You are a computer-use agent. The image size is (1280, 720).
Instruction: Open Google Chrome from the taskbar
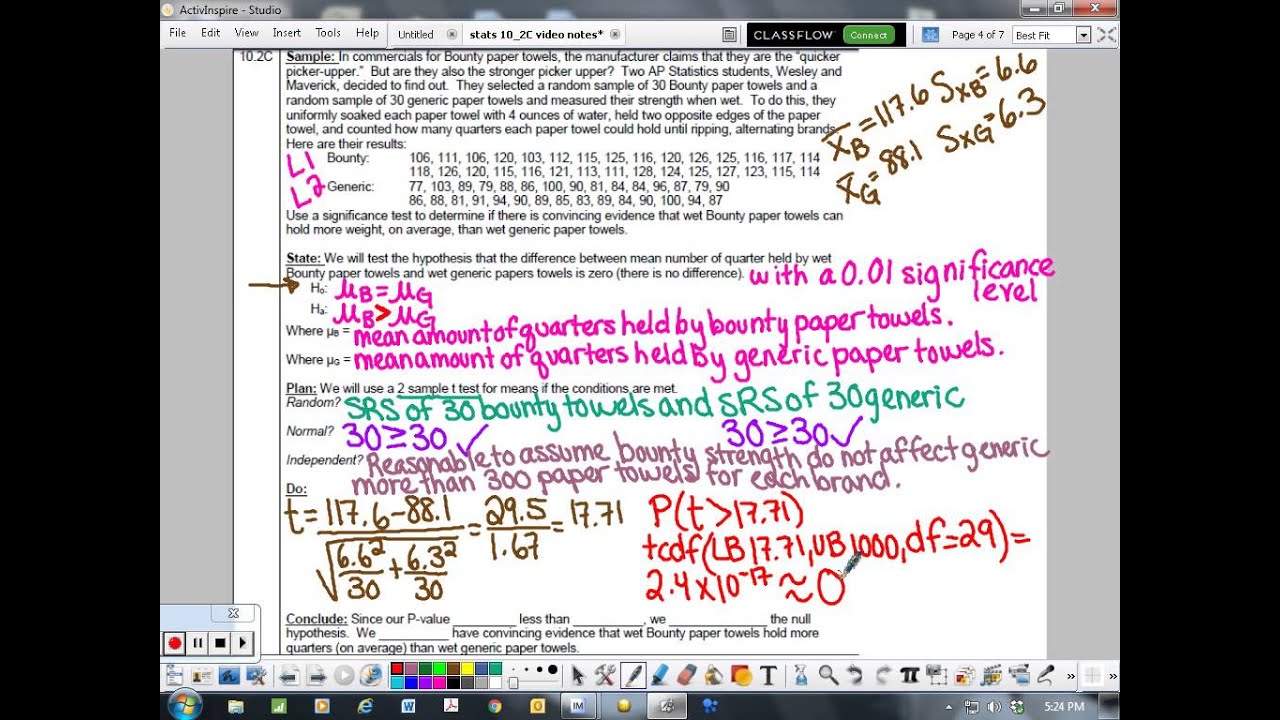(x=494, y=706)
